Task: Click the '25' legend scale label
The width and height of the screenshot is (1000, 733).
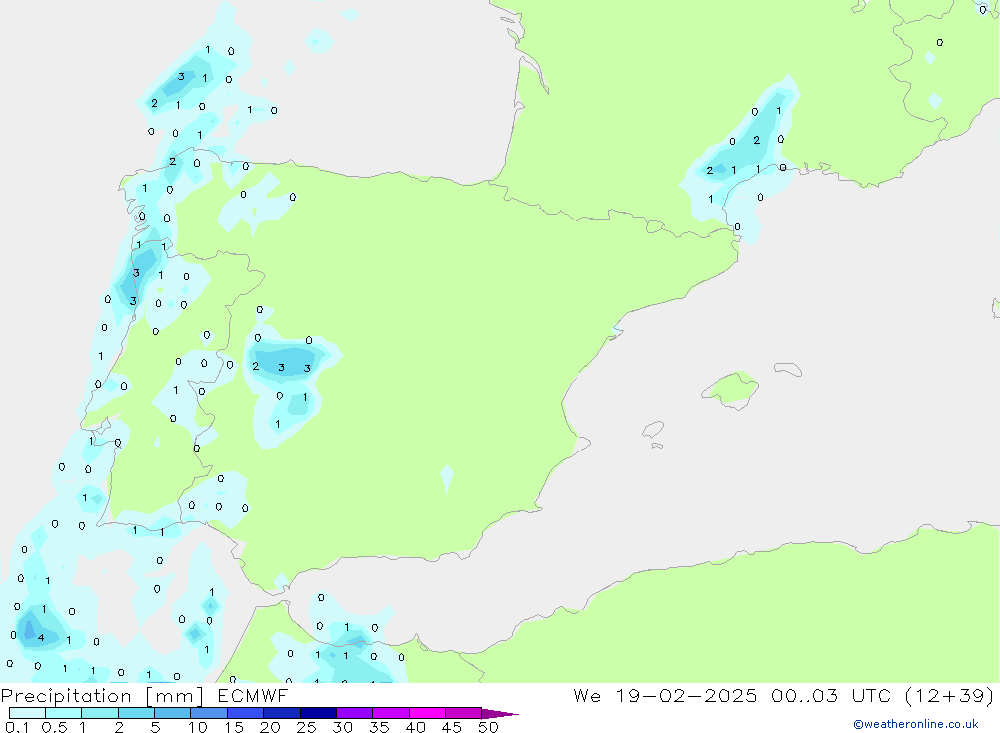Action: tap(307, 727)
